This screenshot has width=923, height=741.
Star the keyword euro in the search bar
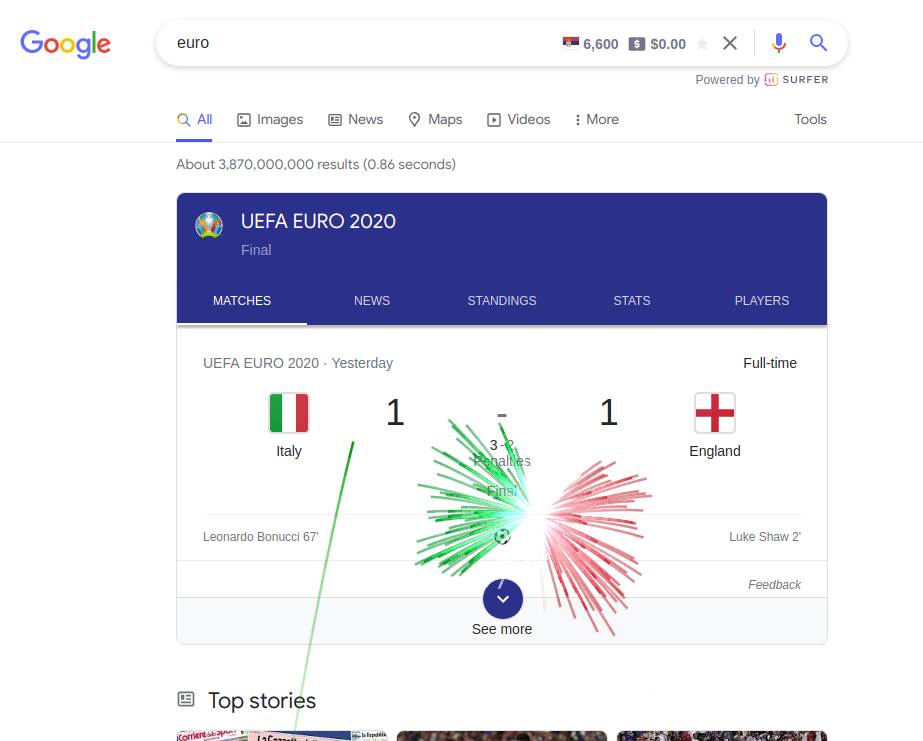click(703, 44)
